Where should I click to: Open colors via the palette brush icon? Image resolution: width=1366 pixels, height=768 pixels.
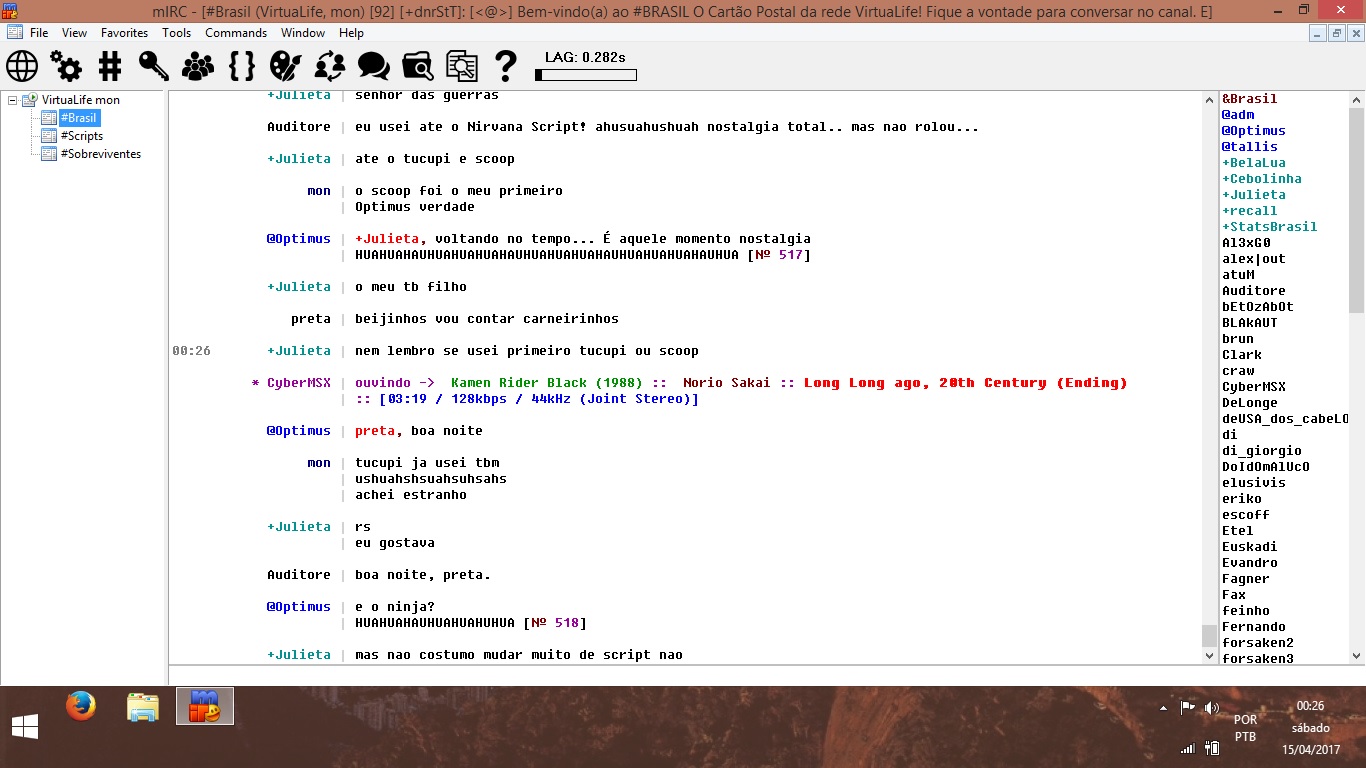[286, 66]
